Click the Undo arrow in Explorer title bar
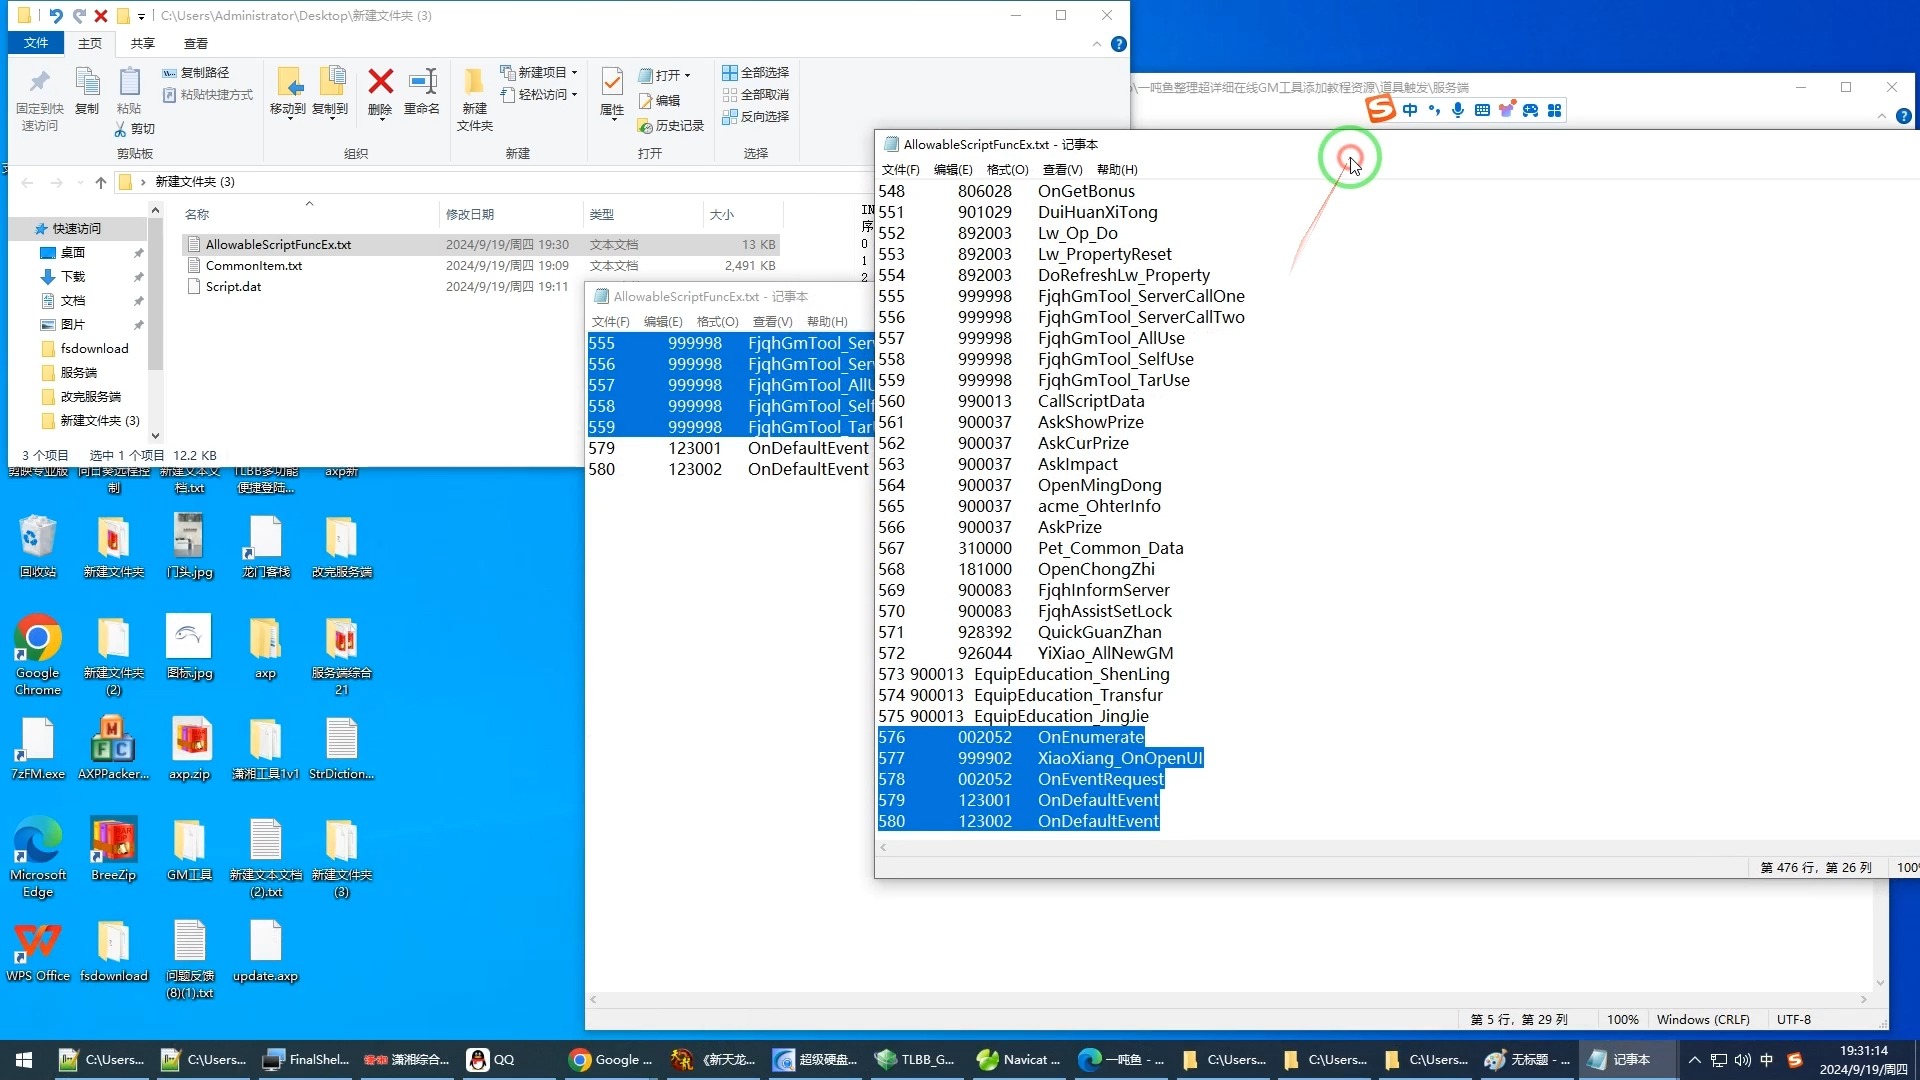 point(55,15)
